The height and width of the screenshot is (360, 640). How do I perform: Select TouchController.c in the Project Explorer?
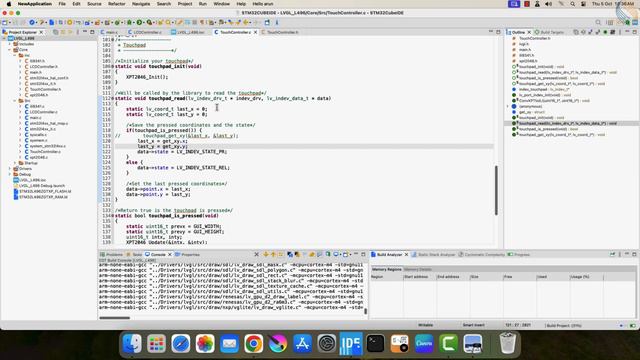[x=45, y=151]
